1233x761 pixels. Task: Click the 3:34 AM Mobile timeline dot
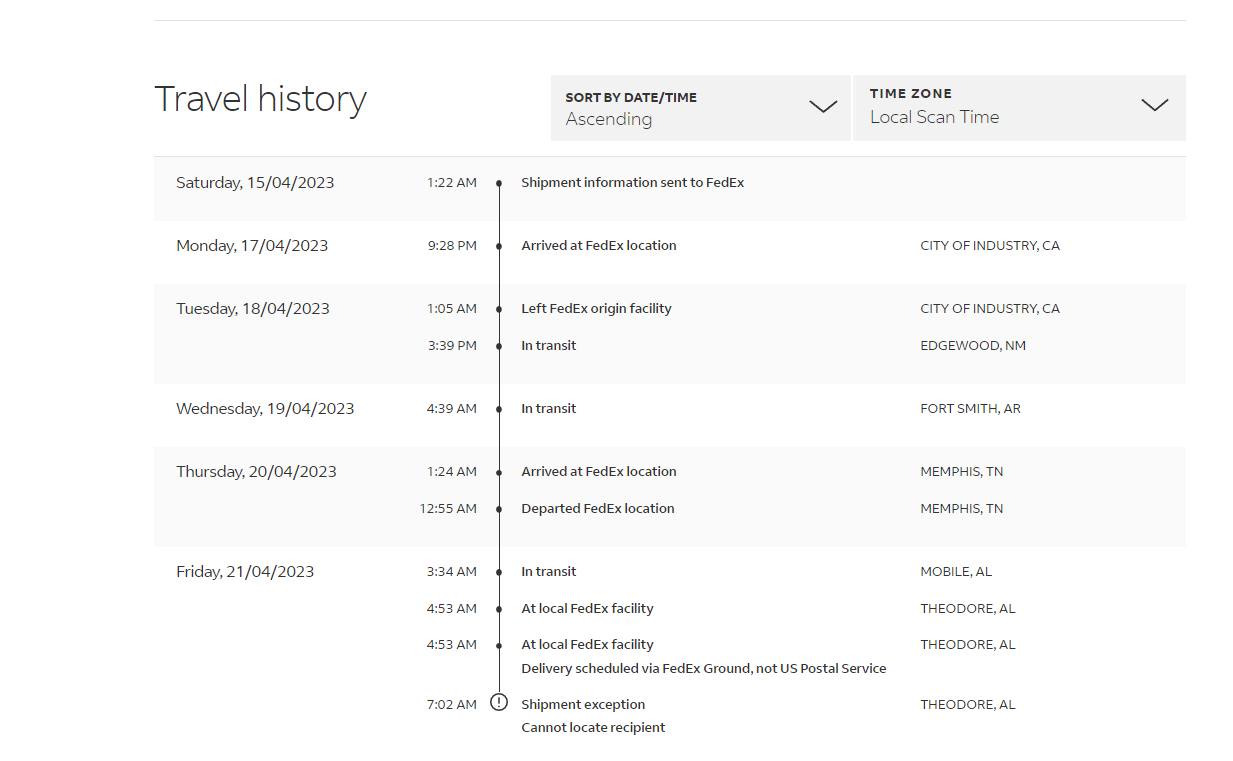(x=499, y=572)
